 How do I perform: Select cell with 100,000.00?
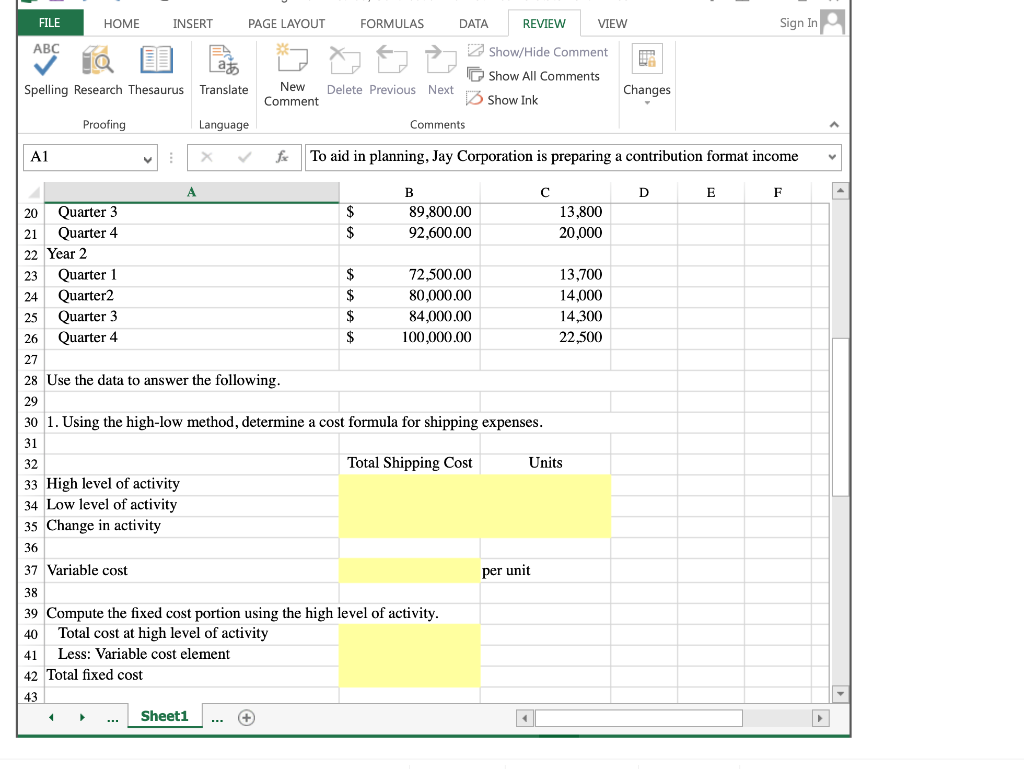click(409, 337)
